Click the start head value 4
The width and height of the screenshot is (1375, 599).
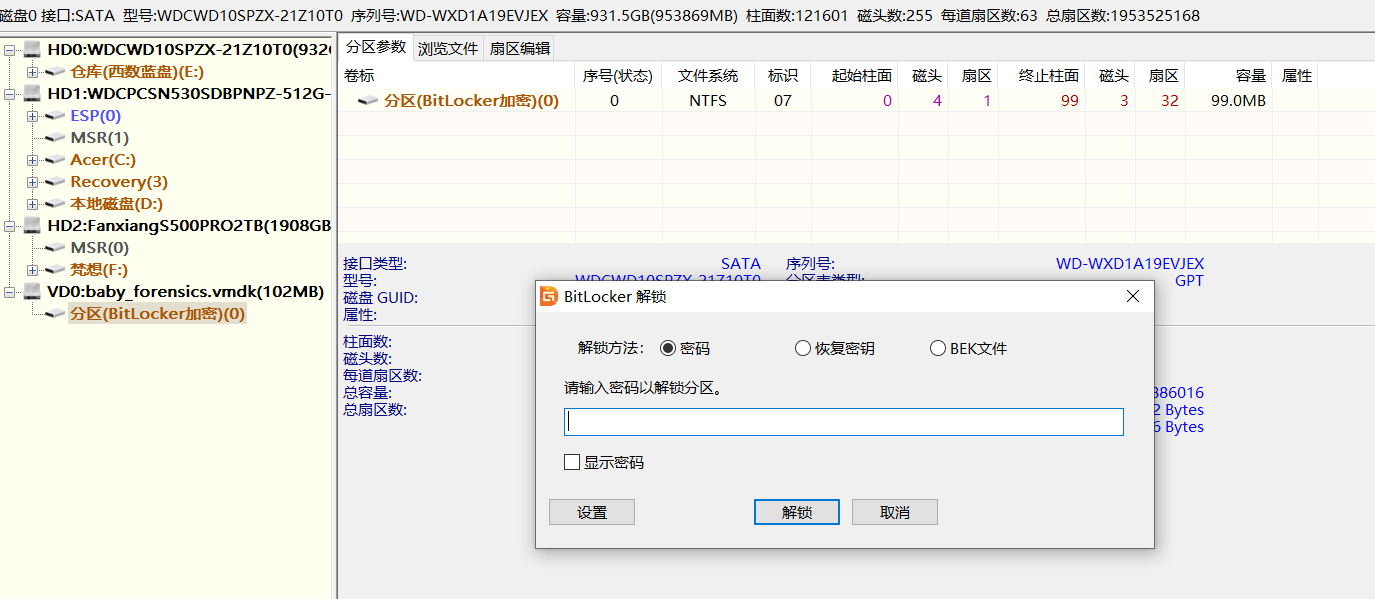[937, 100]
